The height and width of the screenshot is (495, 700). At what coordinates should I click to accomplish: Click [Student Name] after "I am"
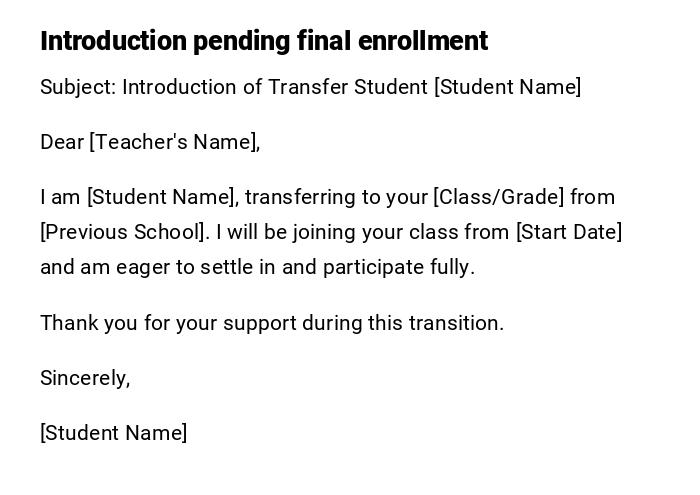coord(161,197)
